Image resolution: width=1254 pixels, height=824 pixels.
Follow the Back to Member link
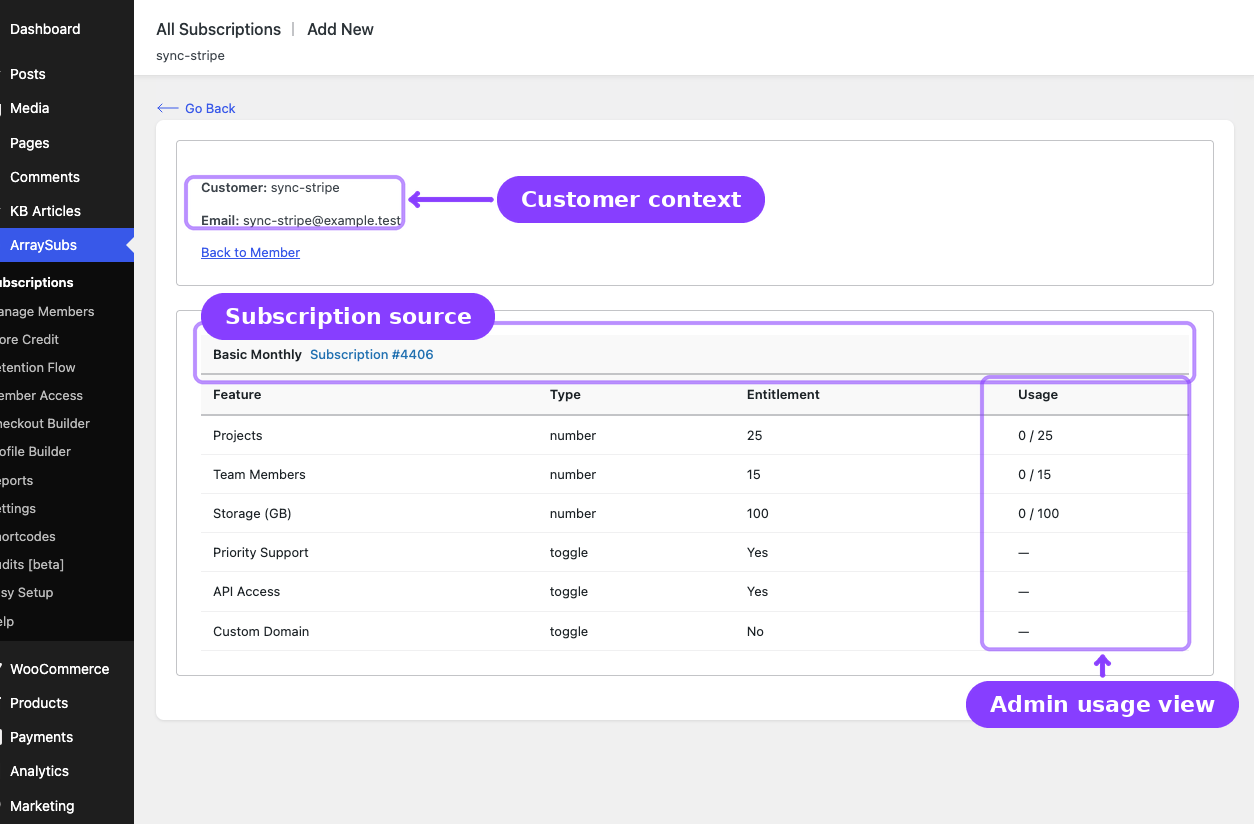[250, 252]
